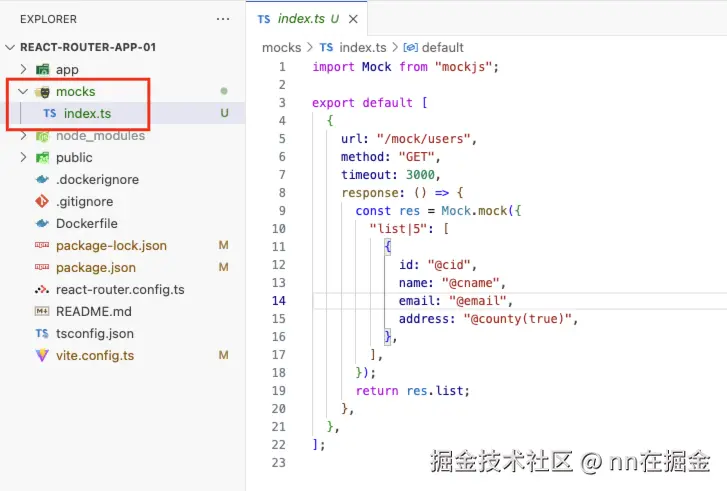Click the index.ts breadcrumb segment
The width and height of the screenshot is (727, 491).
(x=363, y=47)
